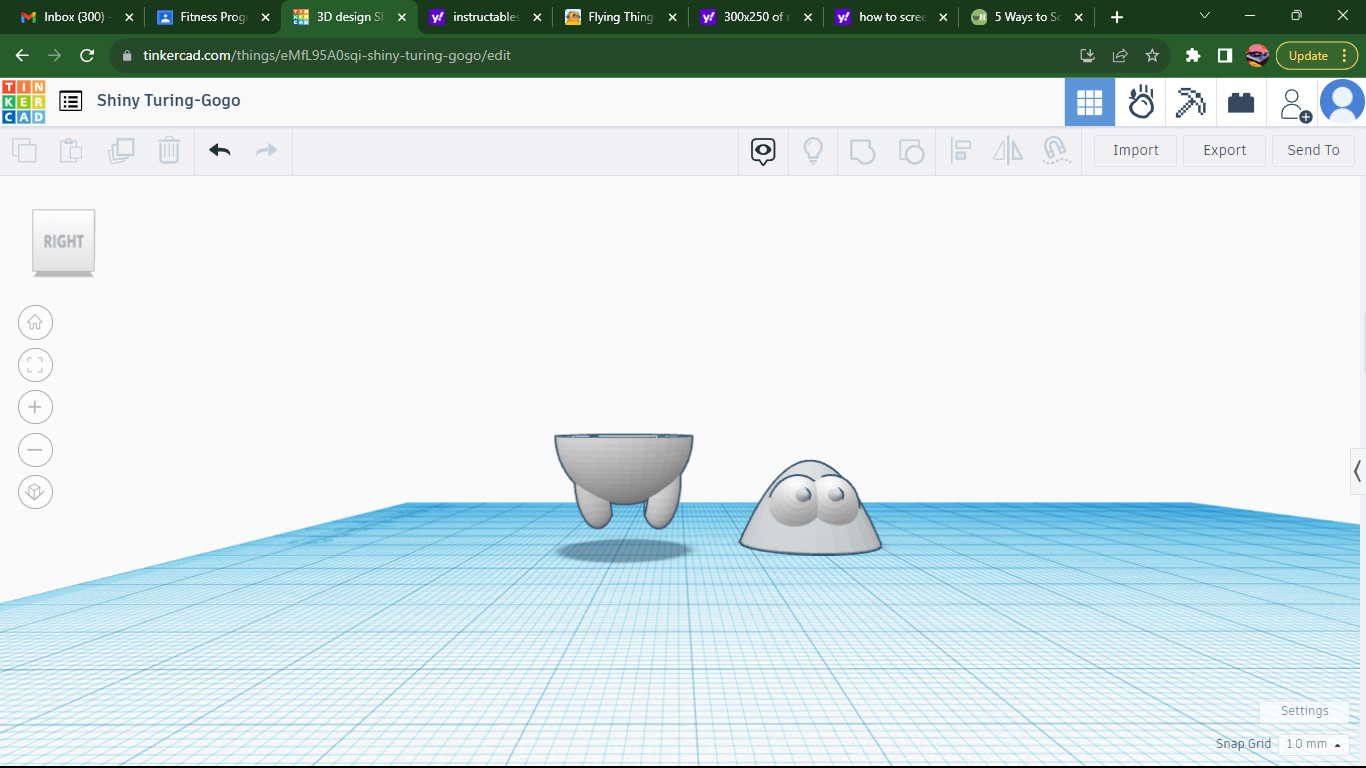Open the Snap Grid value dropdown
The height and width of the screenshot is (768, 1366).
click(1313, 744)
